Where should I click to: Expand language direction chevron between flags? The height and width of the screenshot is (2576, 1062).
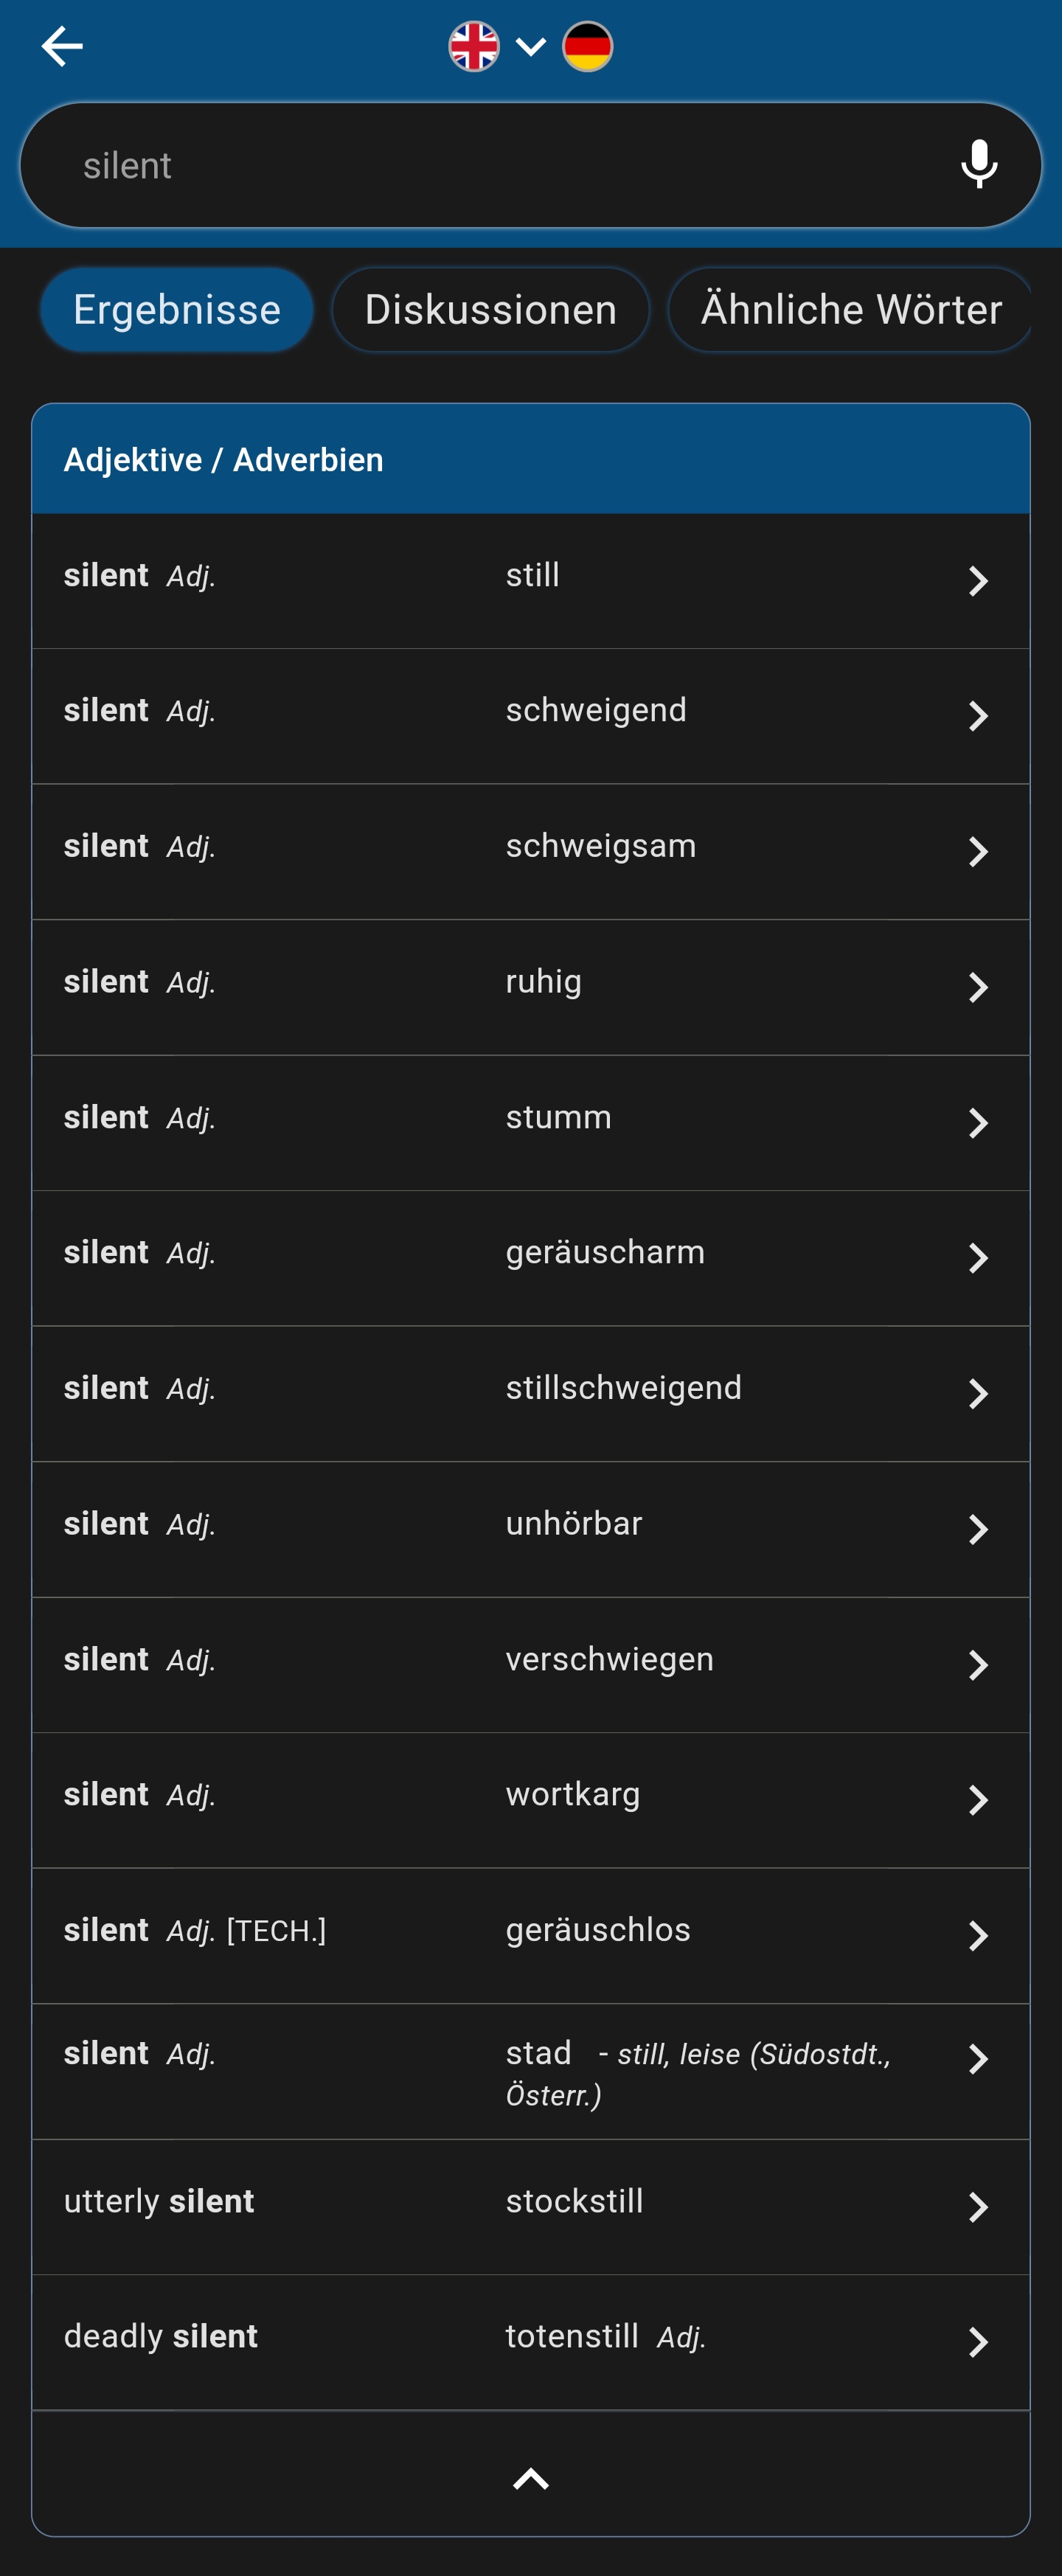(530, 46)
